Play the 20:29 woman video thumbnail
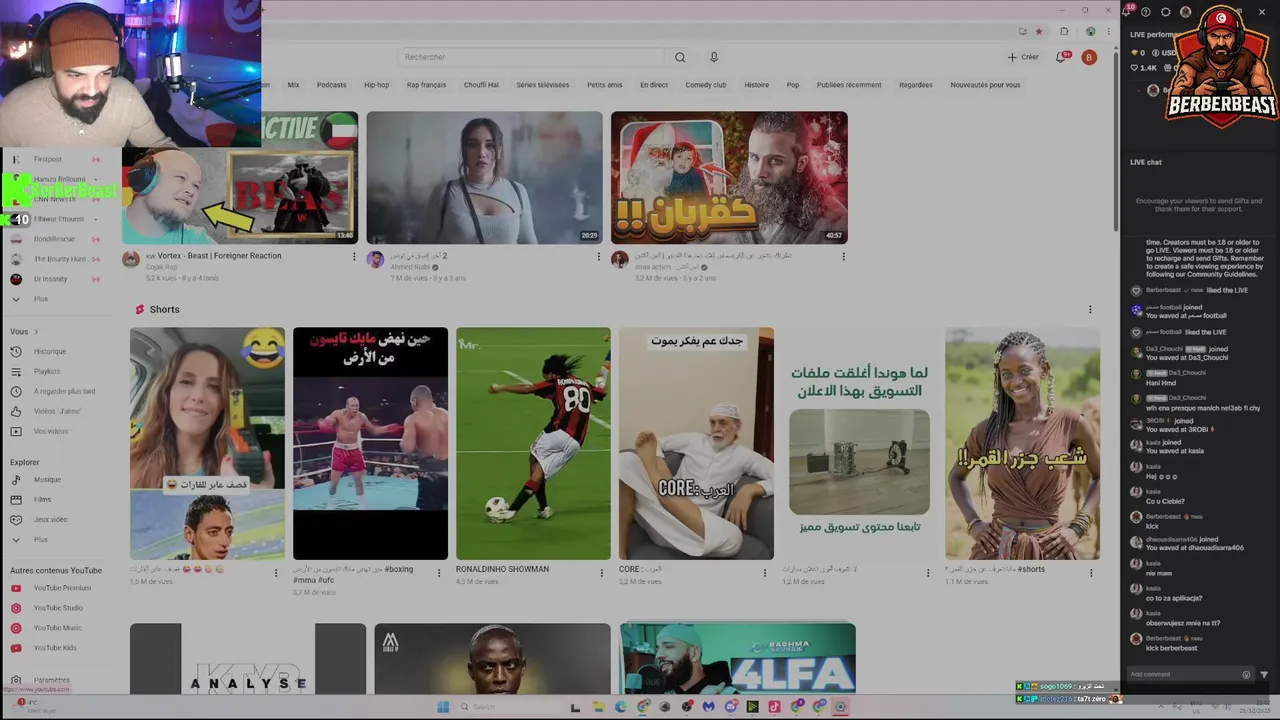The image size is (1280, 720). point(484,177)
